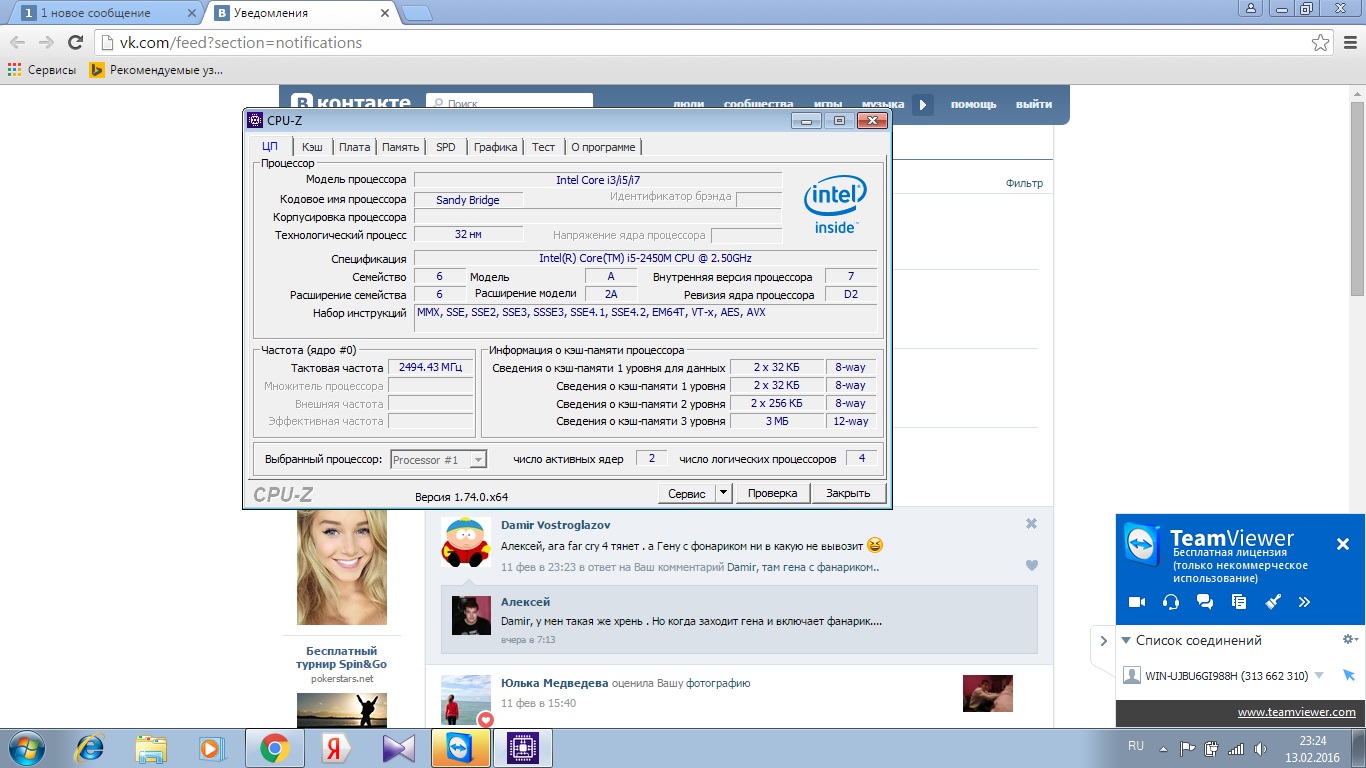This screenshot has height=768, width=1366.
Task: Click the 2494.43 МГц clock frequency value
Action: pos(430,368)
